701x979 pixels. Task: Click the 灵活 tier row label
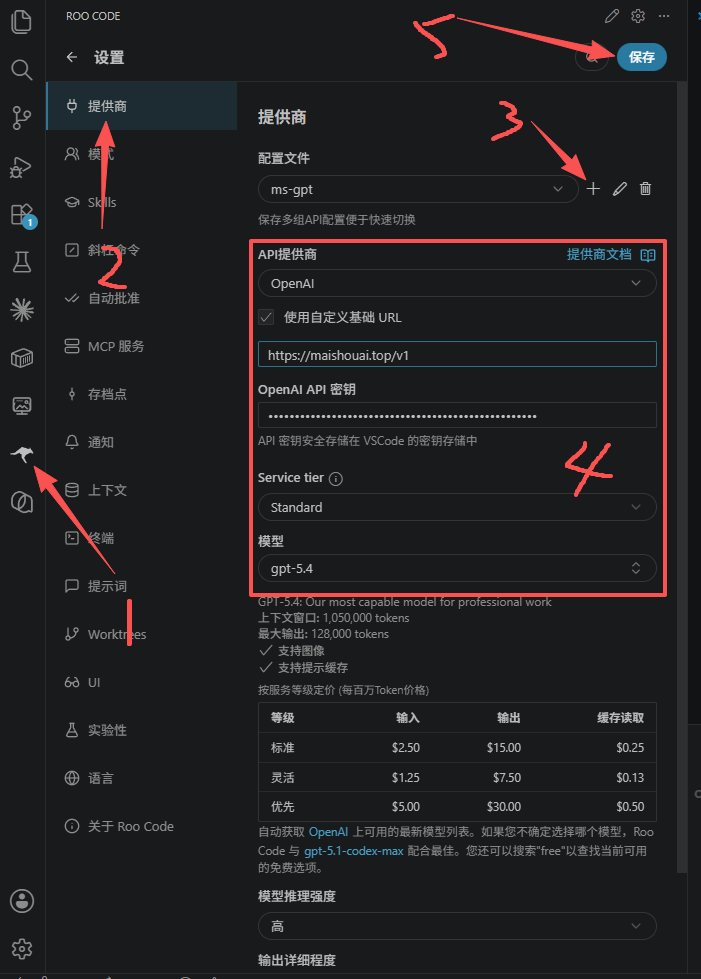click(282, 778)
